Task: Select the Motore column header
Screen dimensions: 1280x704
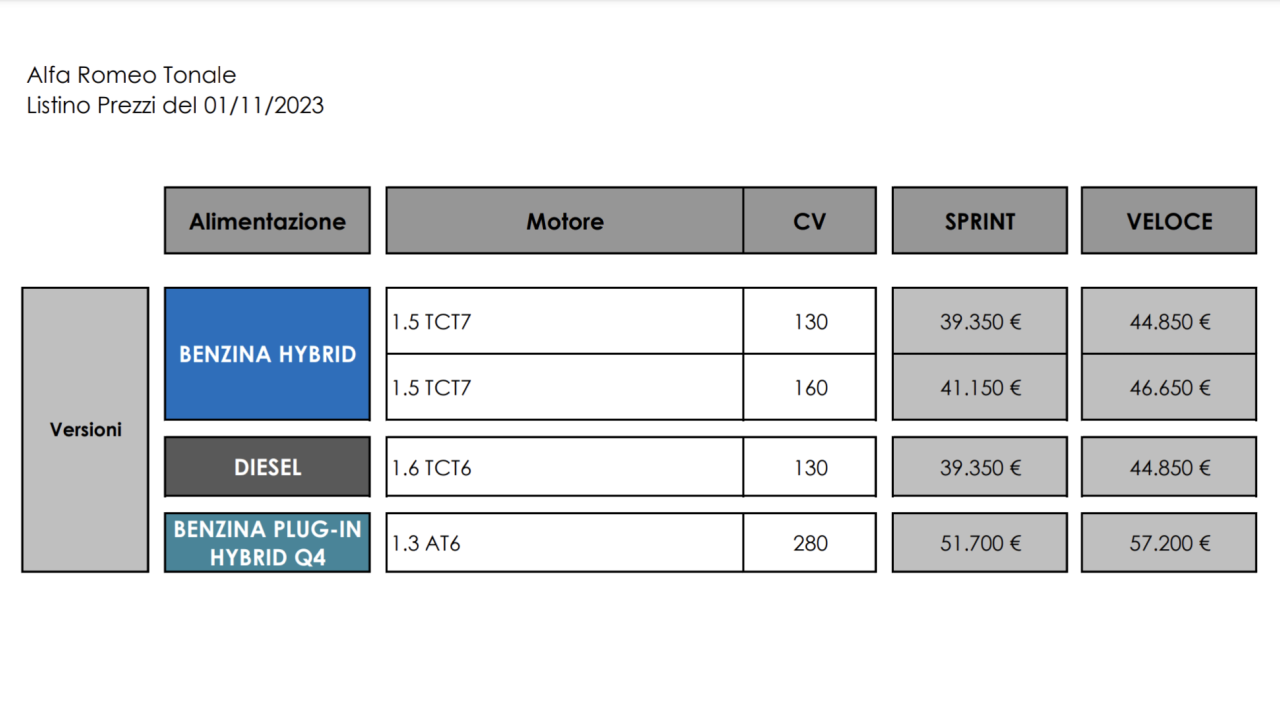Action: pos(565,221)
